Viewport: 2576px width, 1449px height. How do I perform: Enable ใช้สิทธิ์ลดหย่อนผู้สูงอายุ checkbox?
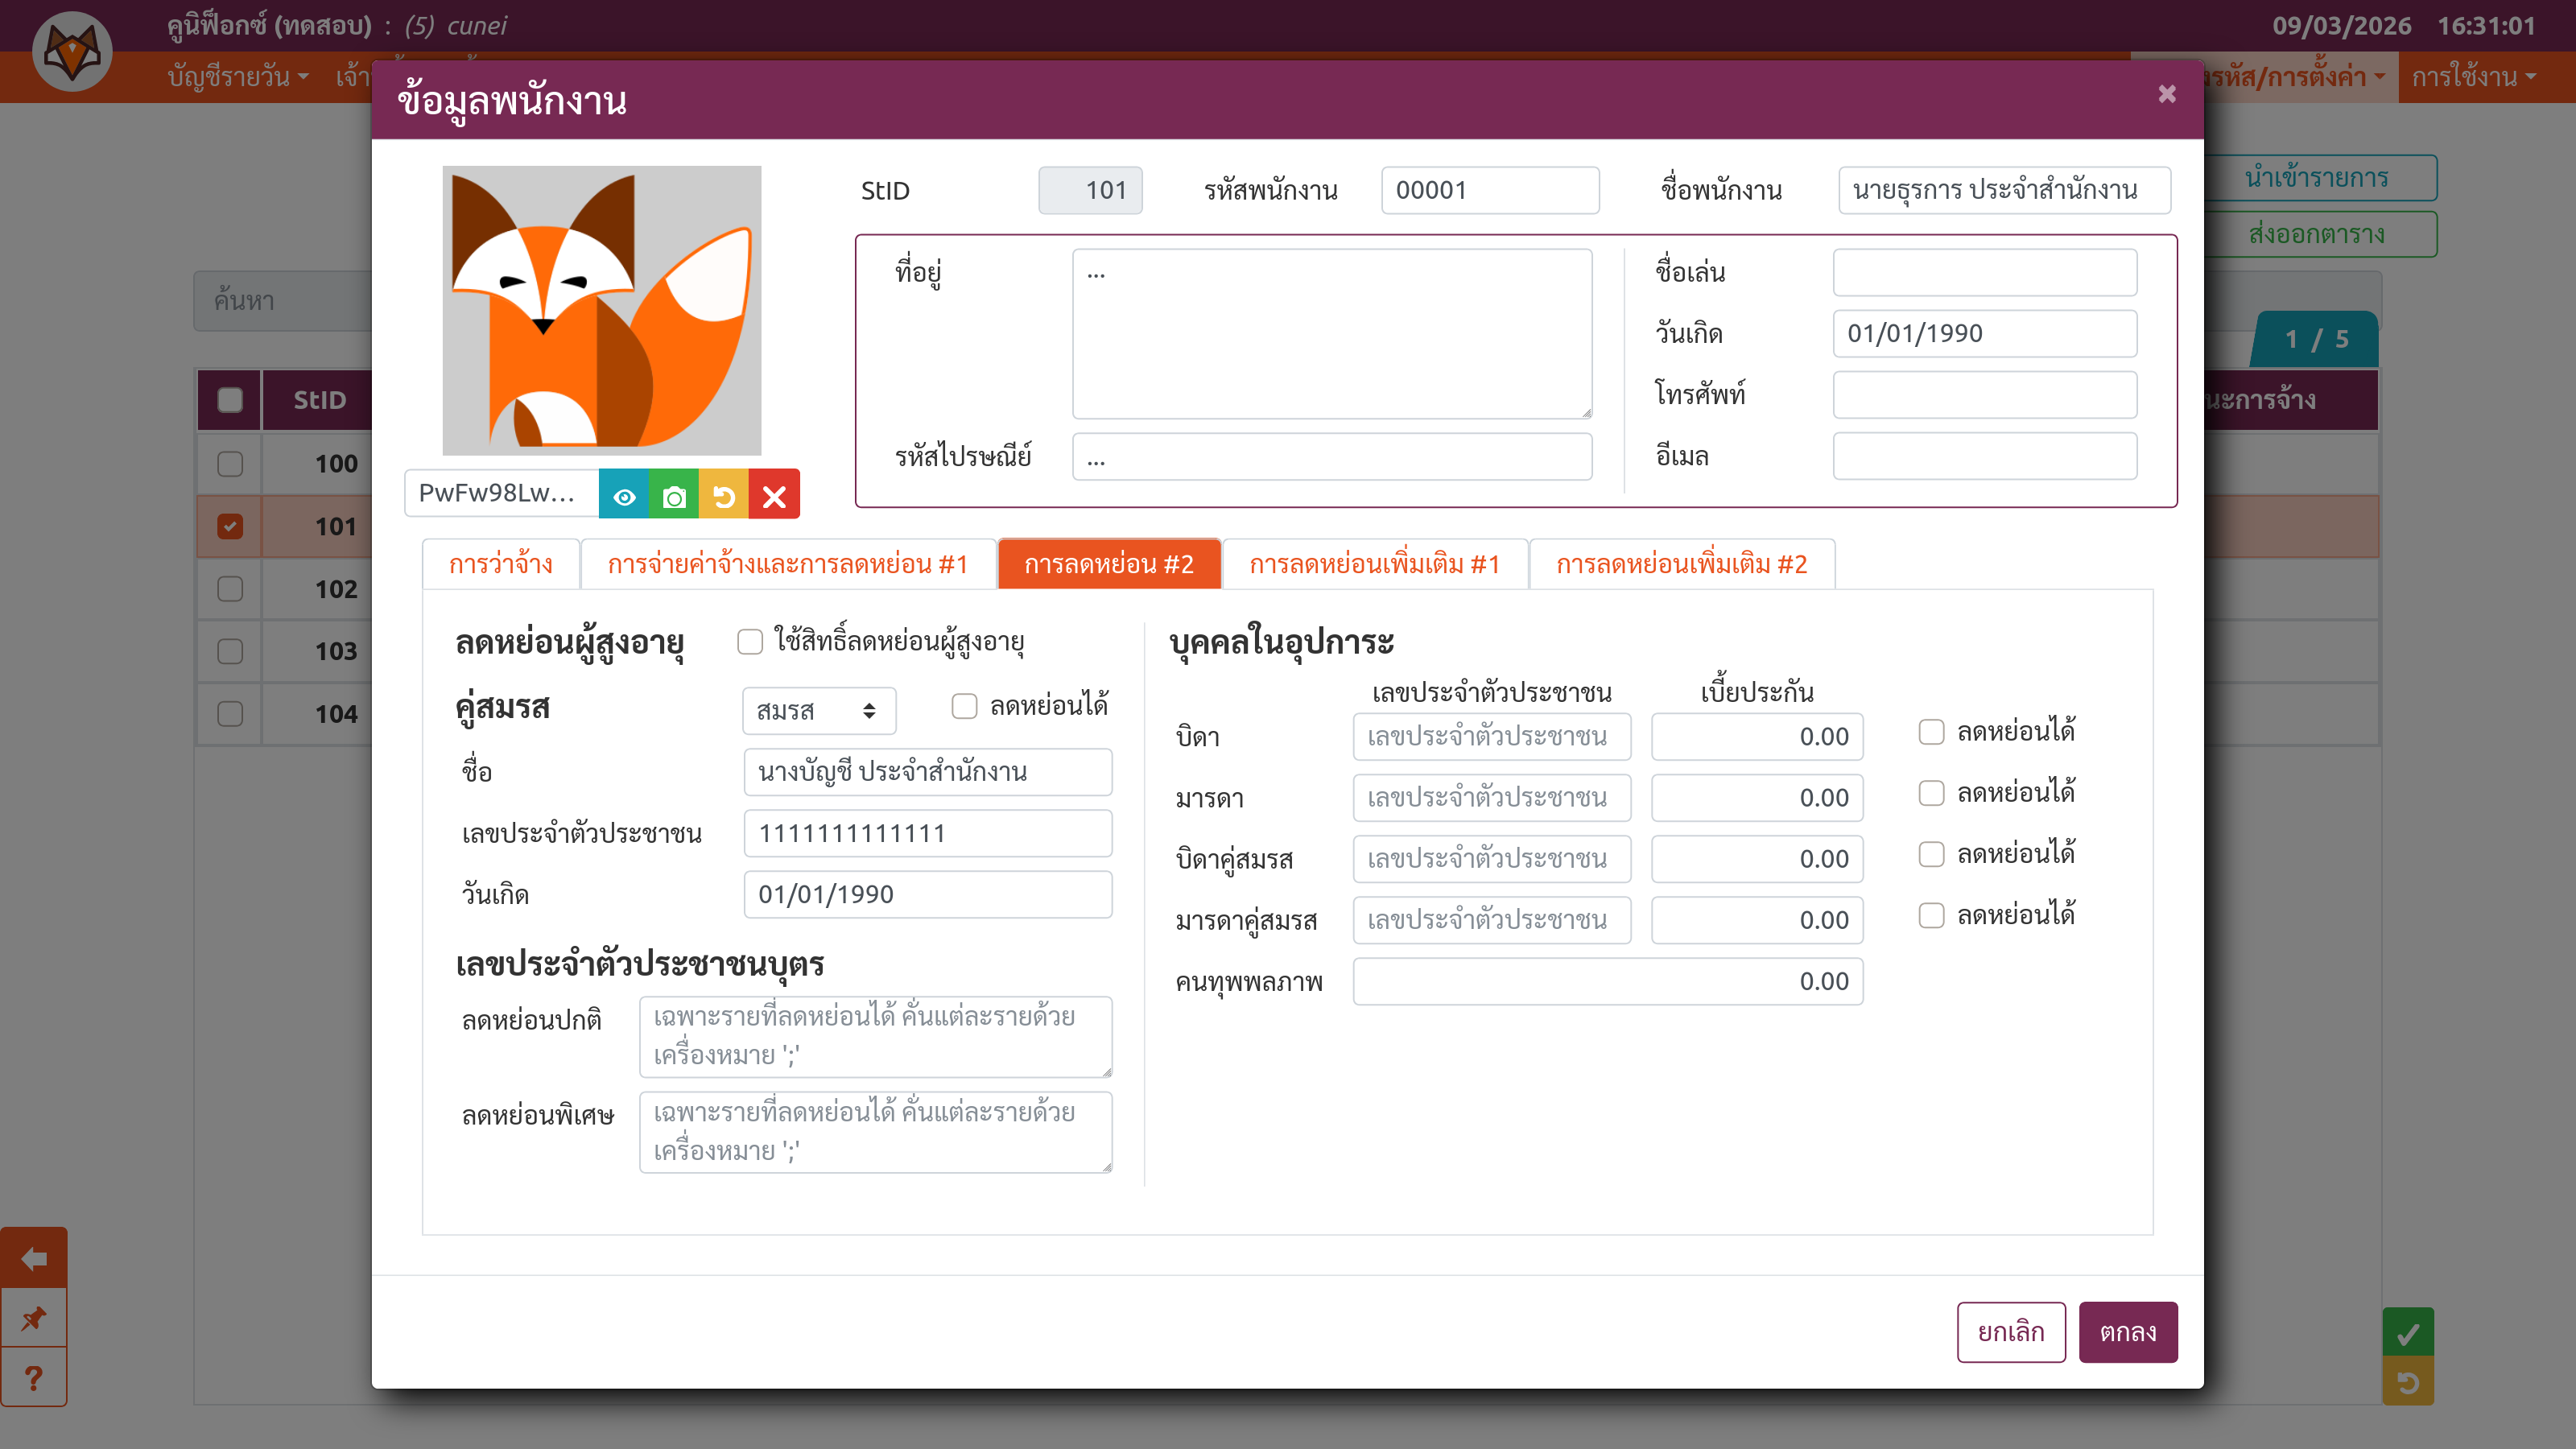pyautogui.click(x=750, y=641)
